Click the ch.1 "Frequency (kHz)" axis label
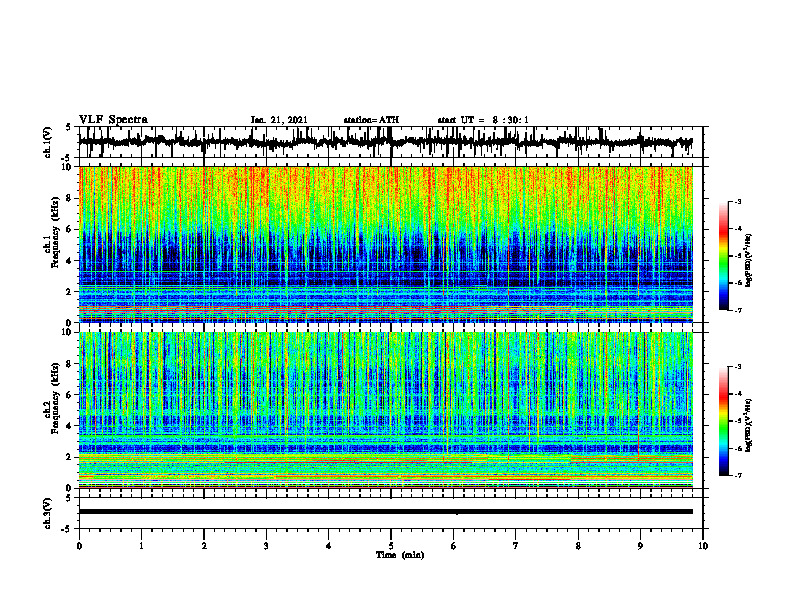The image size is (792, 612). [x=55, y=233]
